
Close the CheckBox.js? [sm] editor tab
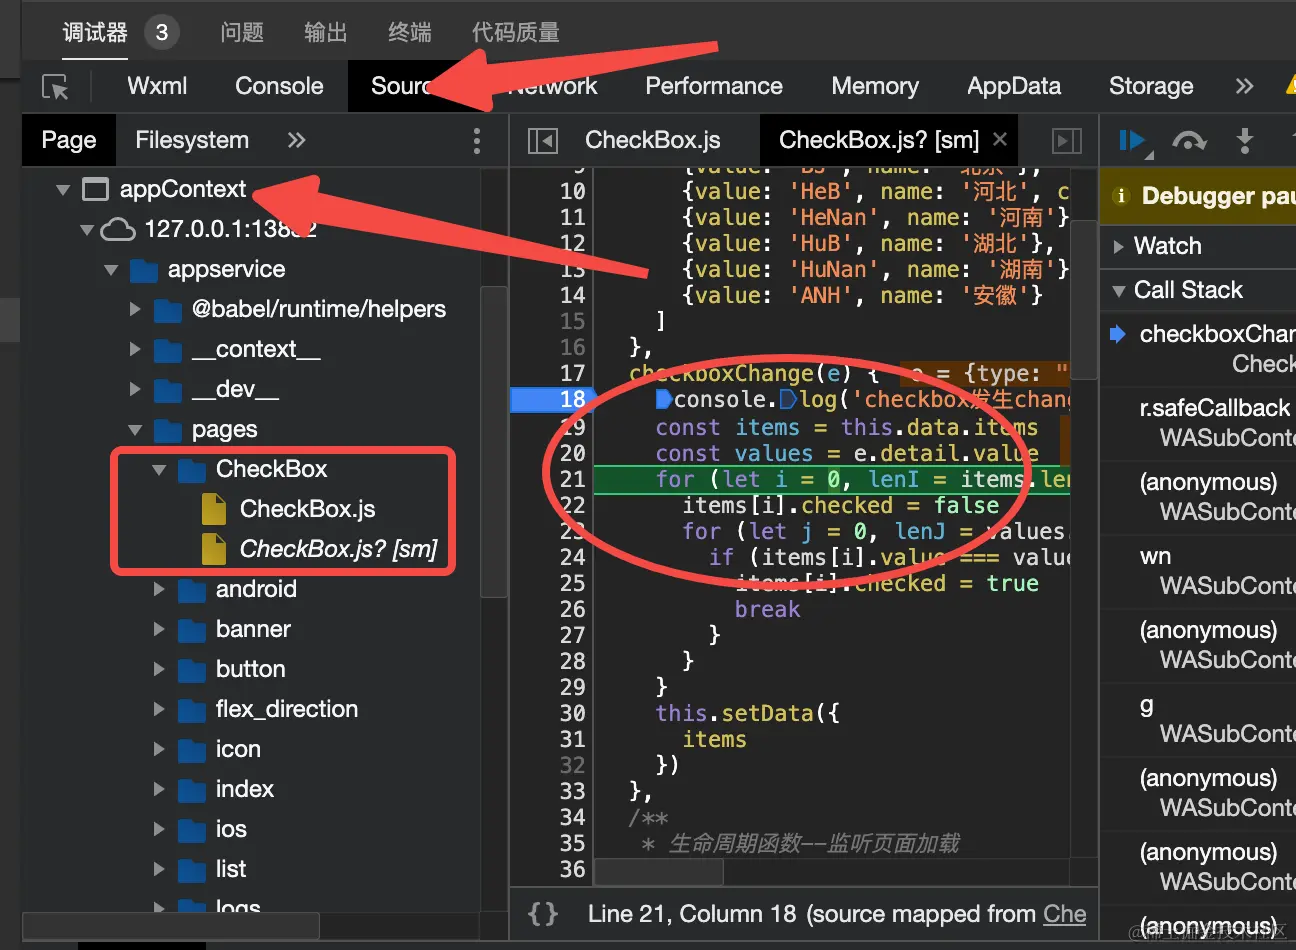click(x=1000, y=139)
